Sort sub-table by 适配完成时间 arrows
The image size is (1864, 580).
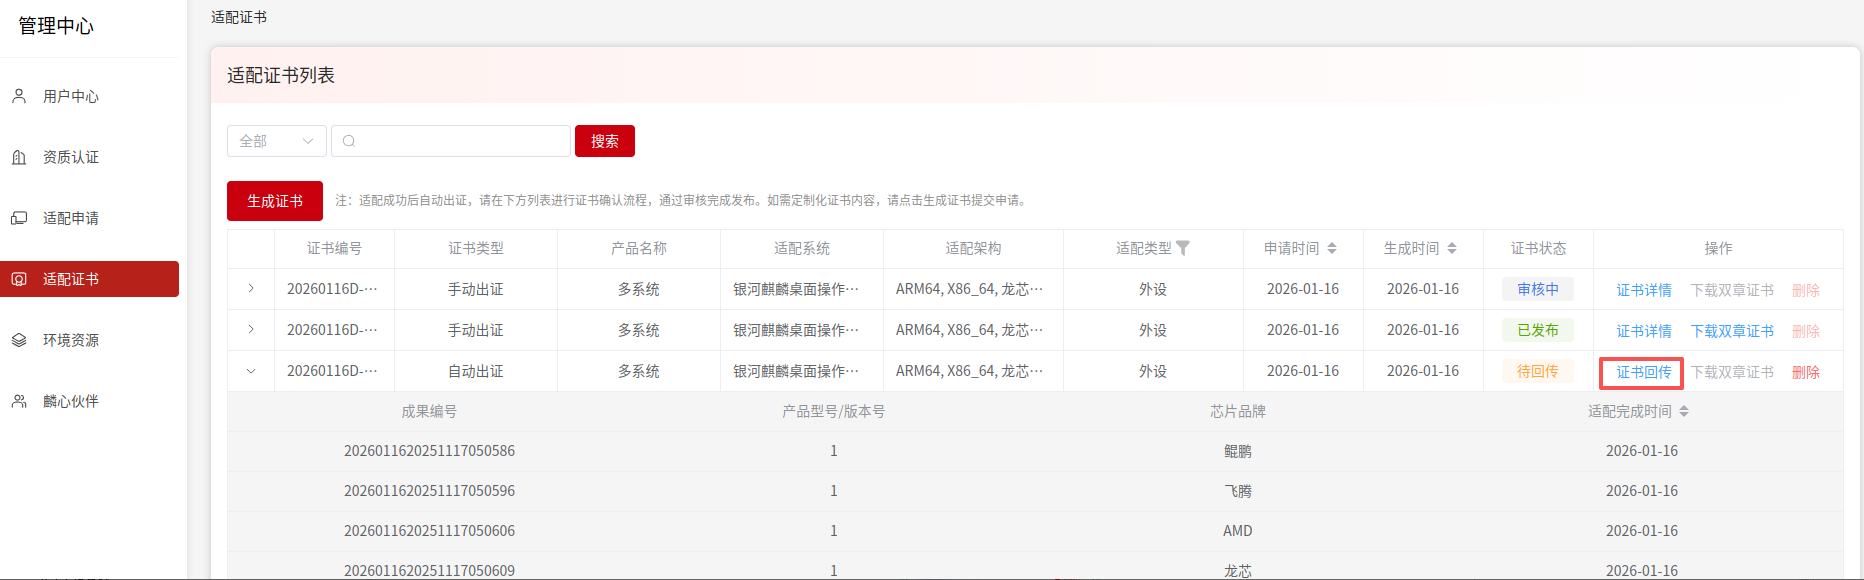coord(1684,411)
